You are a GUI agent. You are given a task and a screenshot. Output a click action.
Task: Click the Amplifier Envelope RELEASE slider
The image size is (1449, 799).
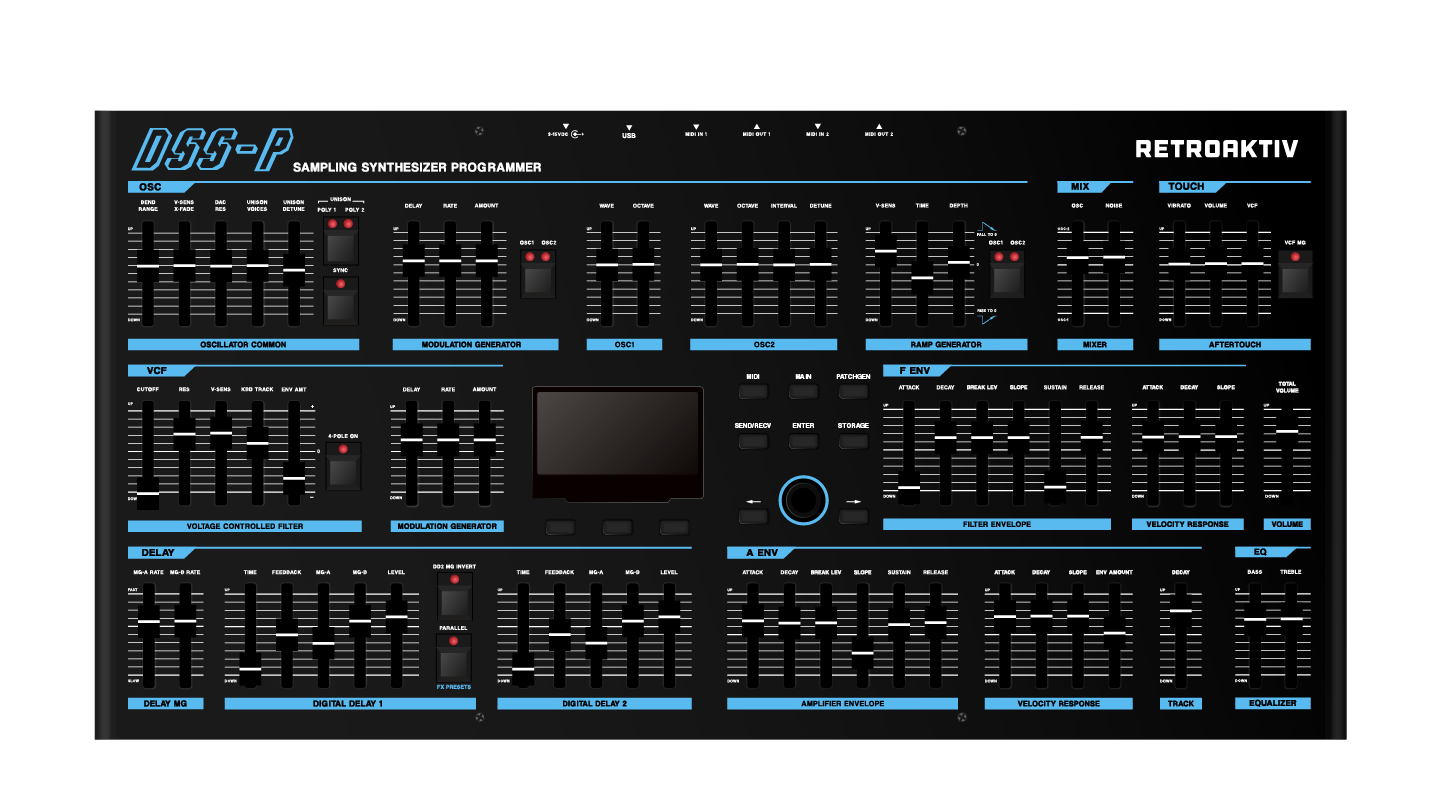tap(935, 636)
